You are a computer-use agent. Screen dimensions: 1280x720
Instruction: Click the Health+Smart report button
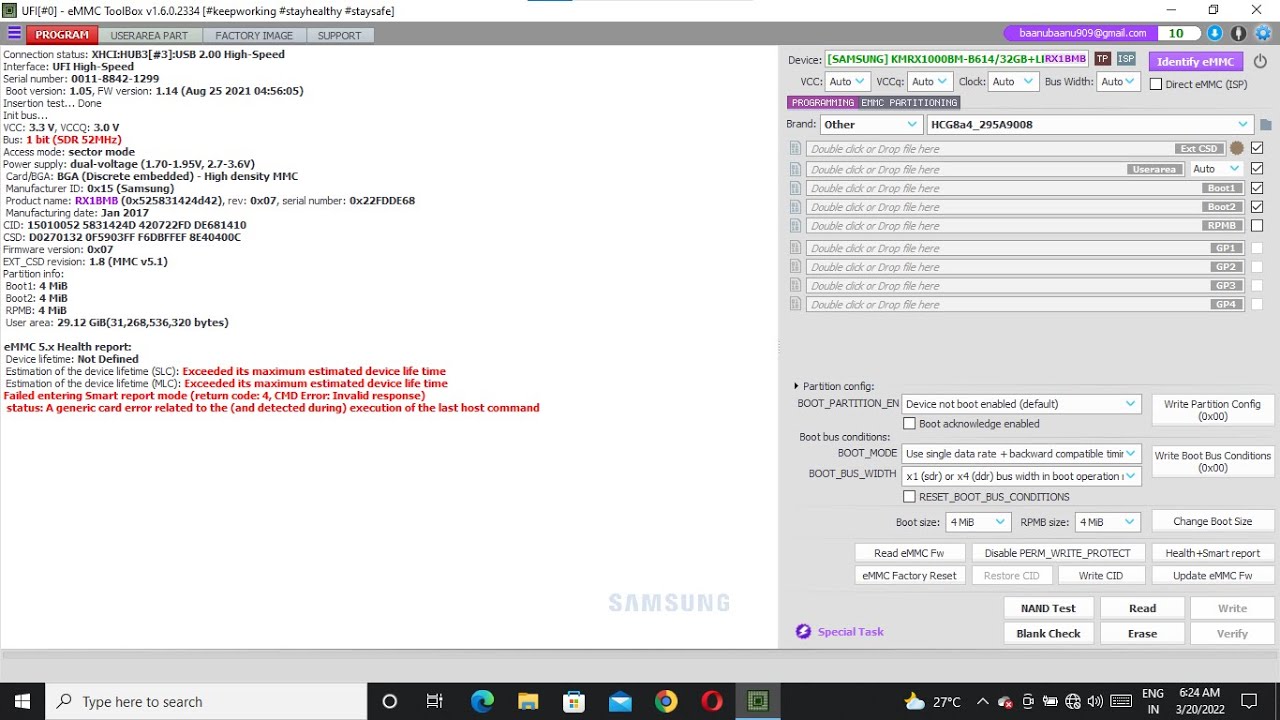(x=1212, y=553)
